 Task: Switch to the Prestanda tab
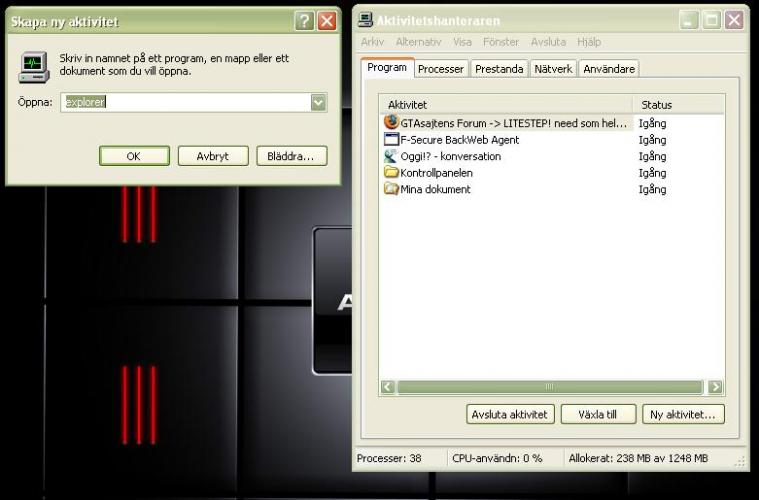point(499,69)
